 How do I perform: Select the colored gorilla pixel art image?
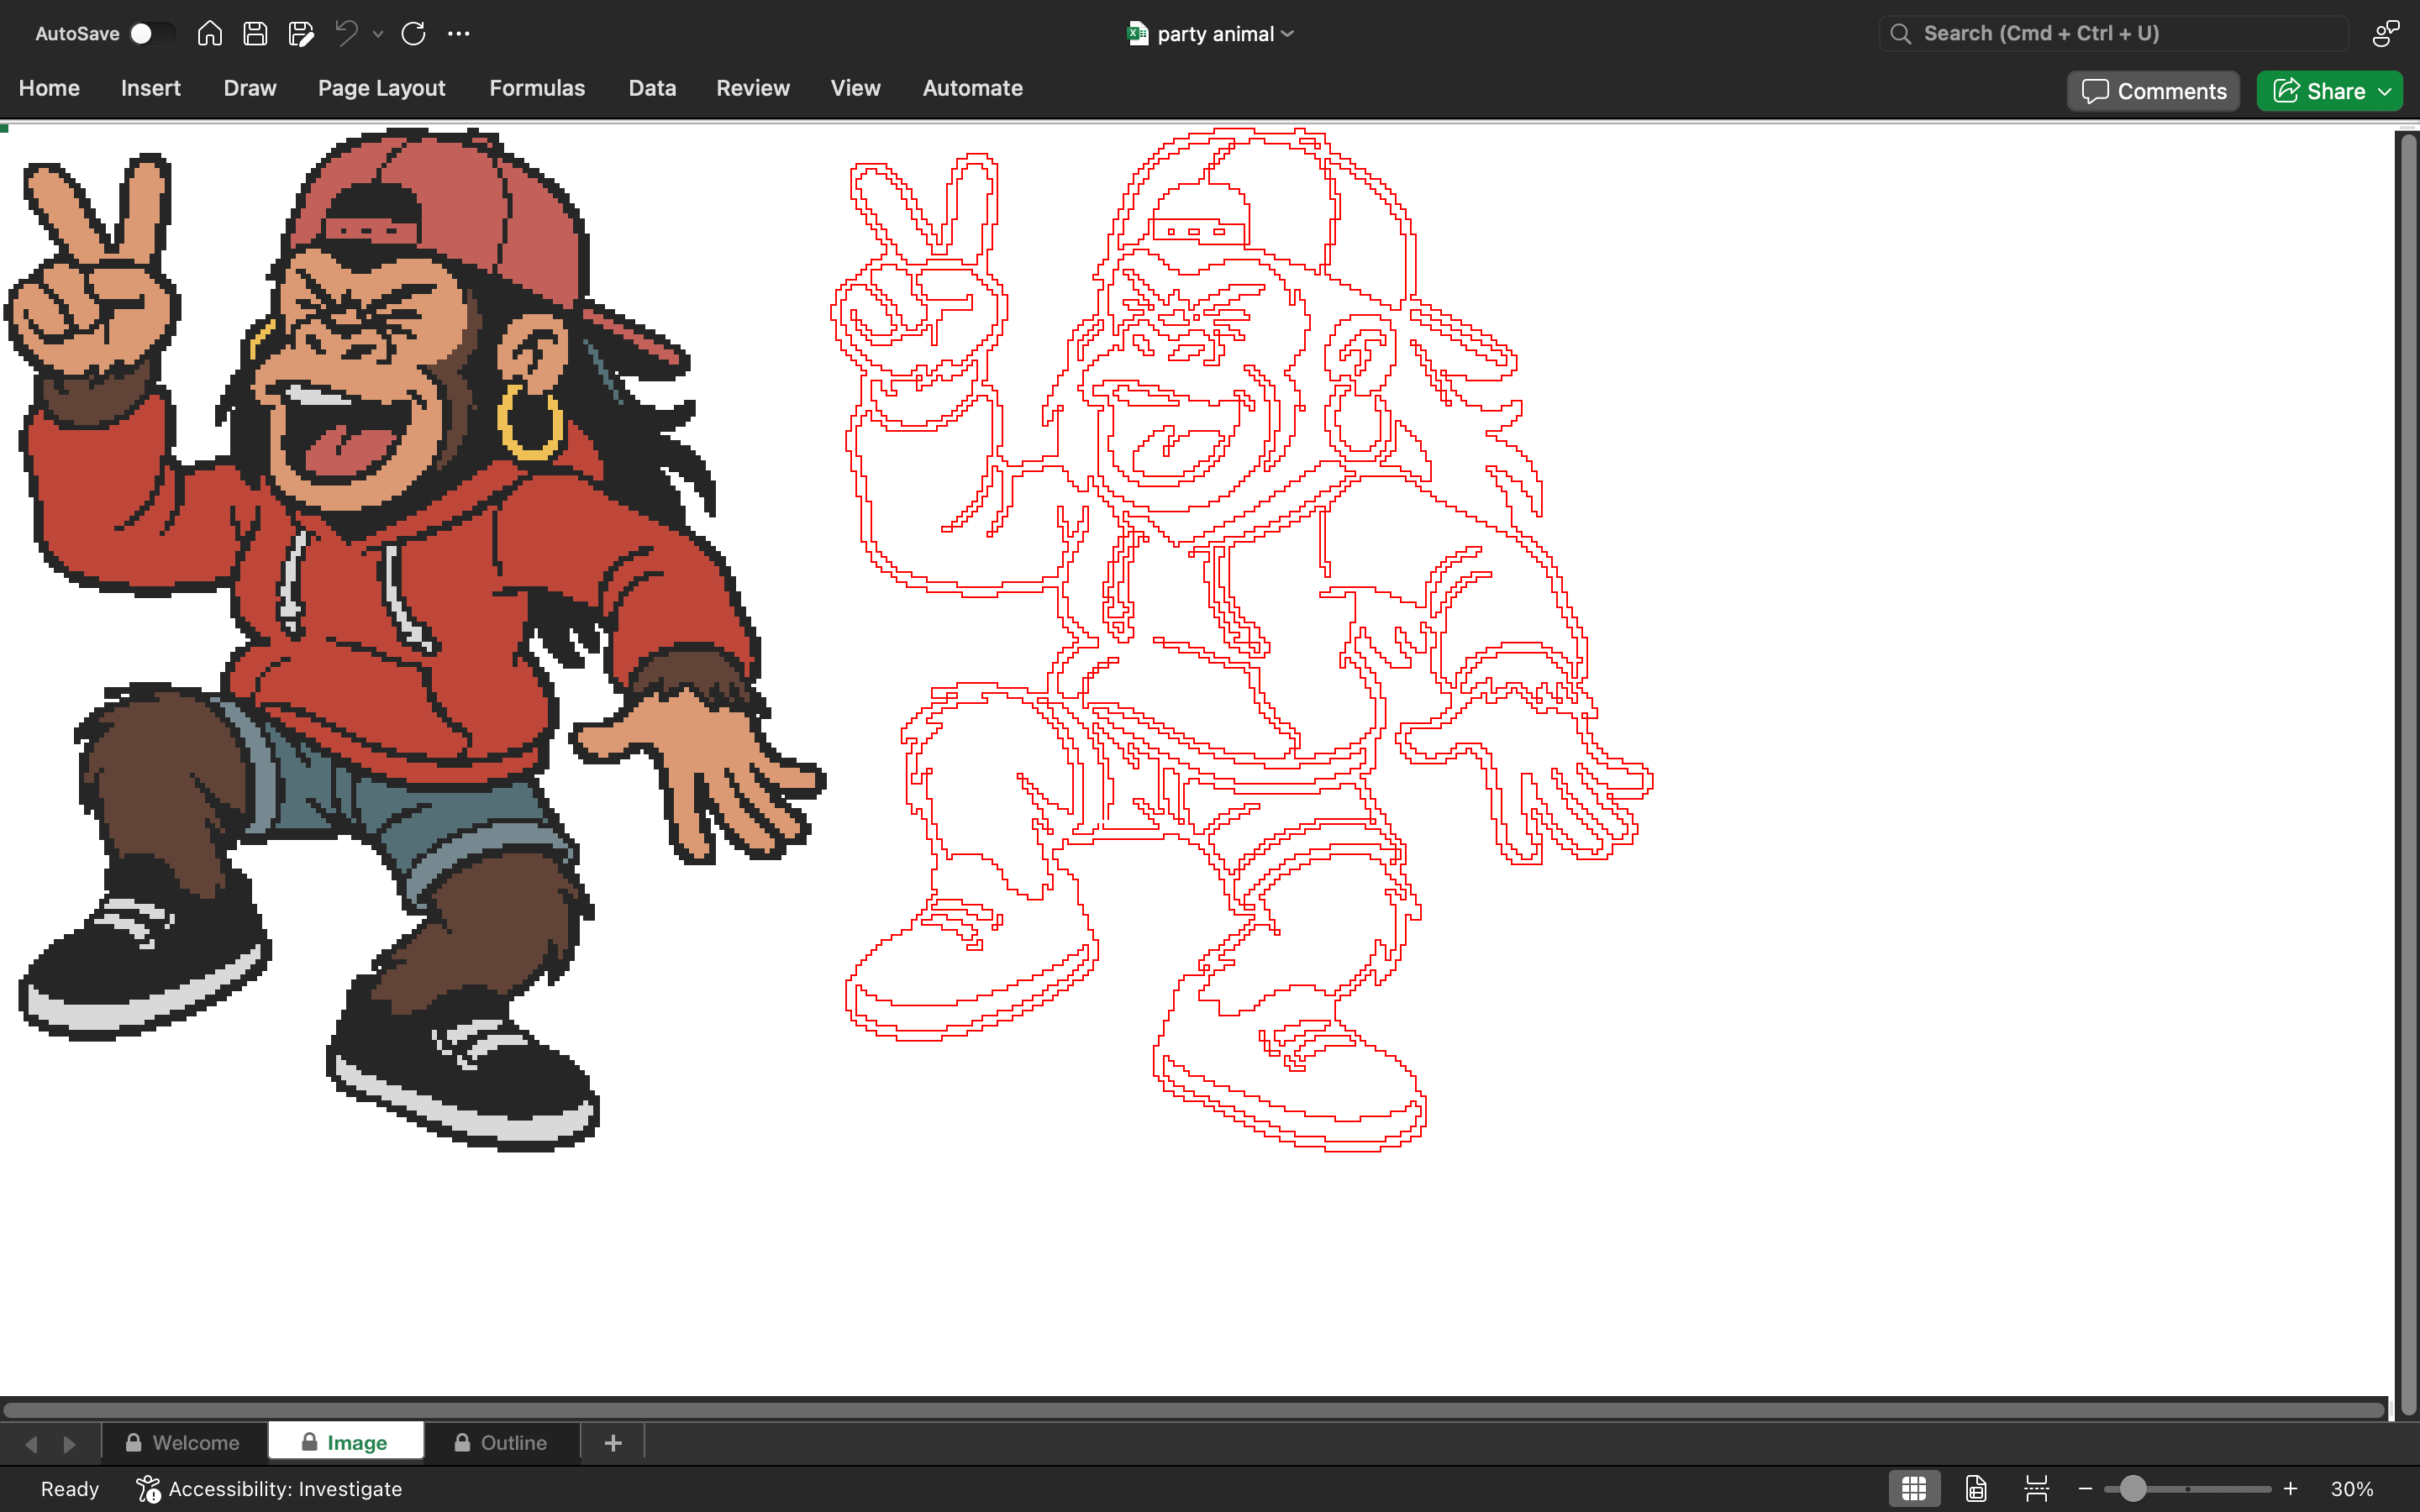(415, 640)
